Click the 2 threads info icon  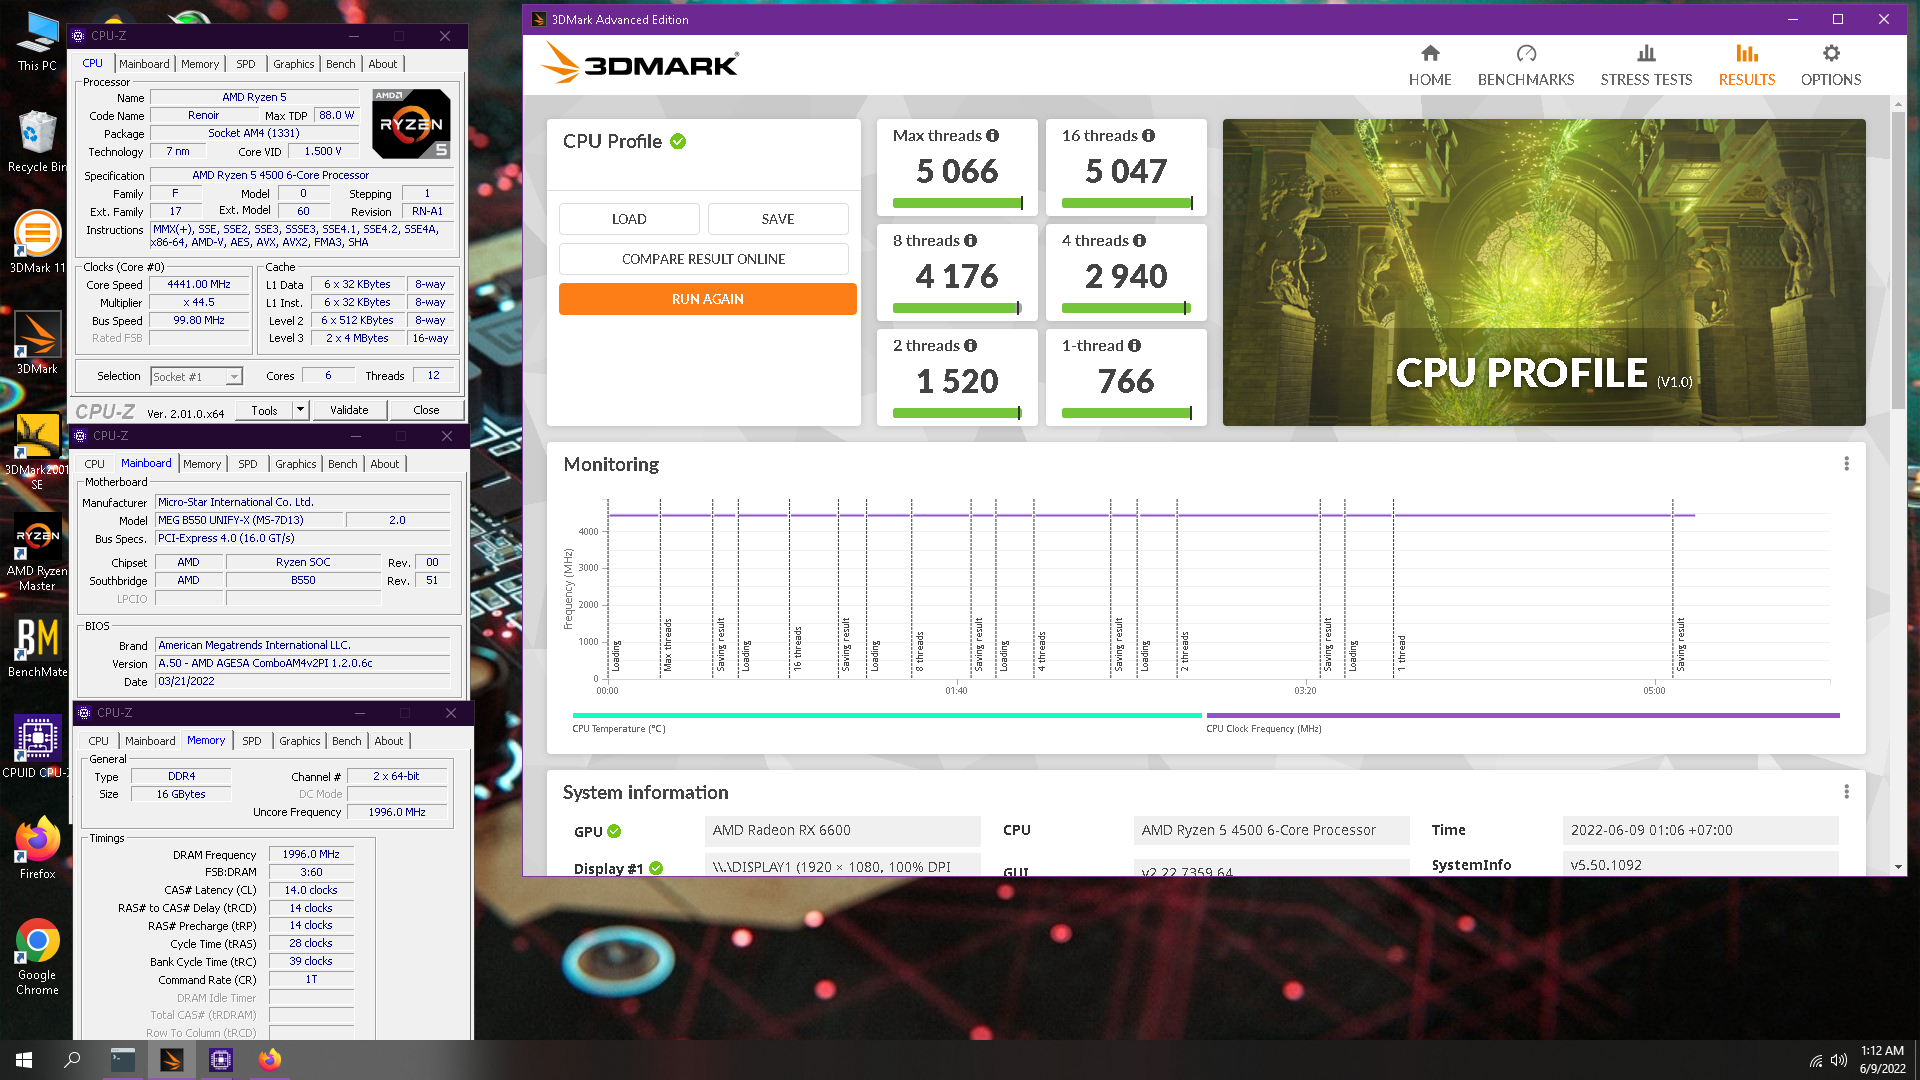click(970, 346)
